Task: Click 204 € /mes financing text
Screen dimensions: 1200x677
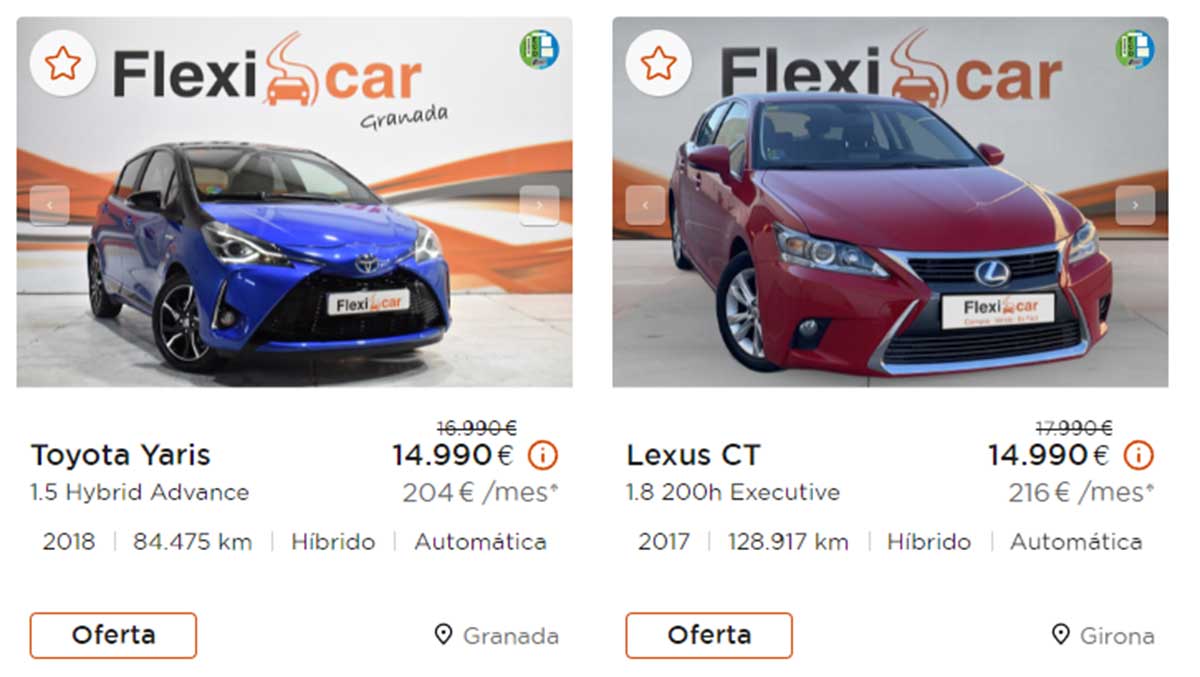Action: (481, 493)
